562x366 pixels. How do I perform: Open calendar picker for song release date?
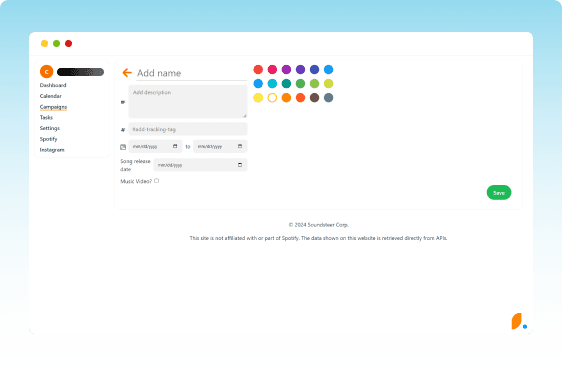click(240, 165)
